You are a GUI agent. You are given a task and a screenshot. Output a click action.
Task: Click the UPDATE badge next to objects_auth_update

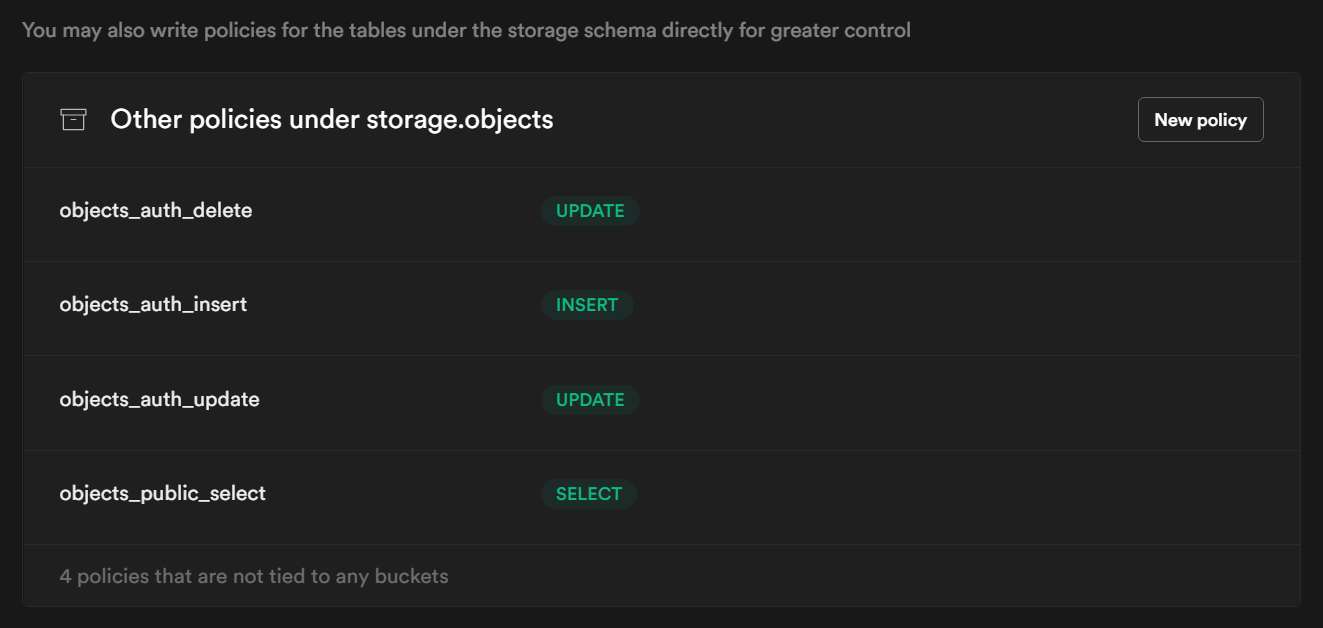589,399
